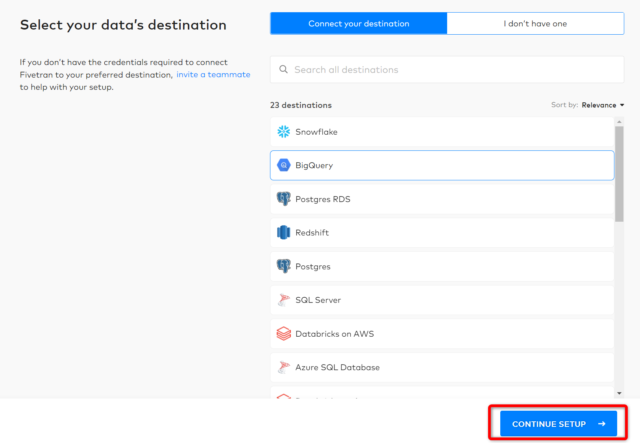Select the SQL Server destination text
Viewport: 640px width, 443px height.
tap(318, 300)
